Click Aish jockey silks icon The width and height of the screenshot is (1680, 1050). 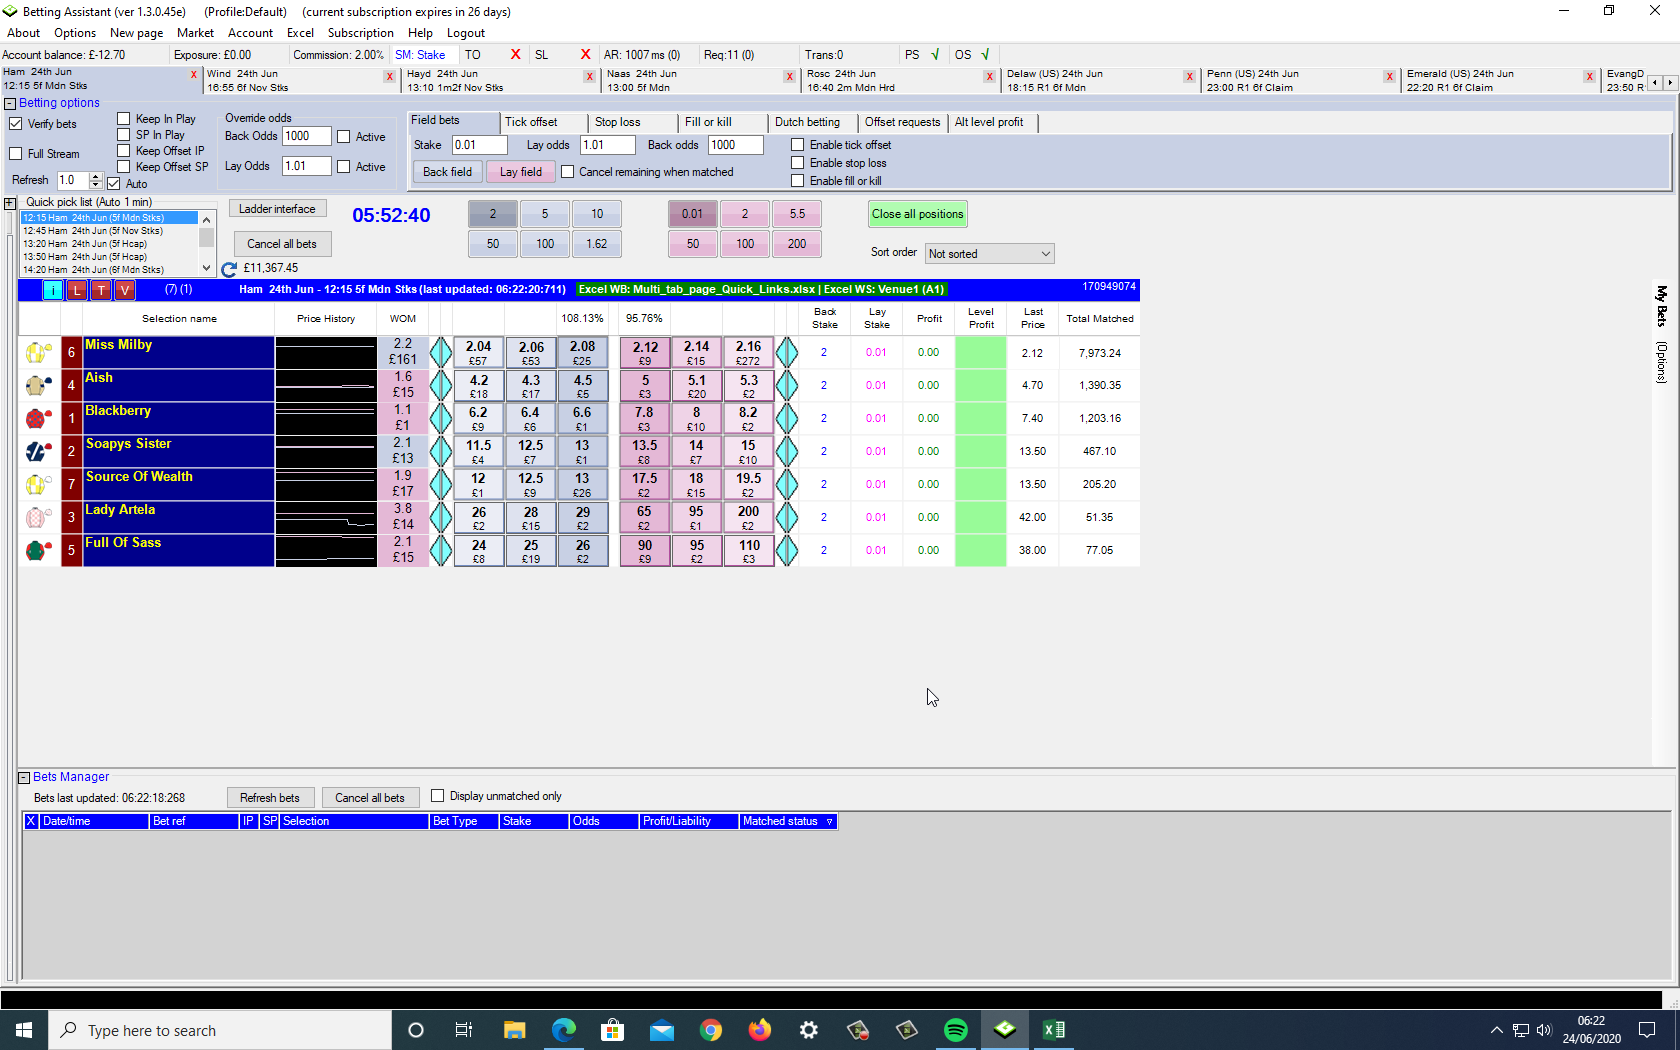click(x=38, y=385)
